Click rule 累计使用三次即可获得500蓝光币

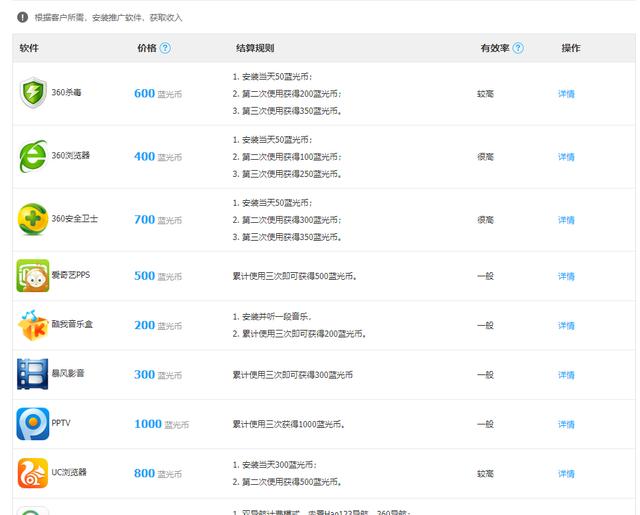[295, 276]
